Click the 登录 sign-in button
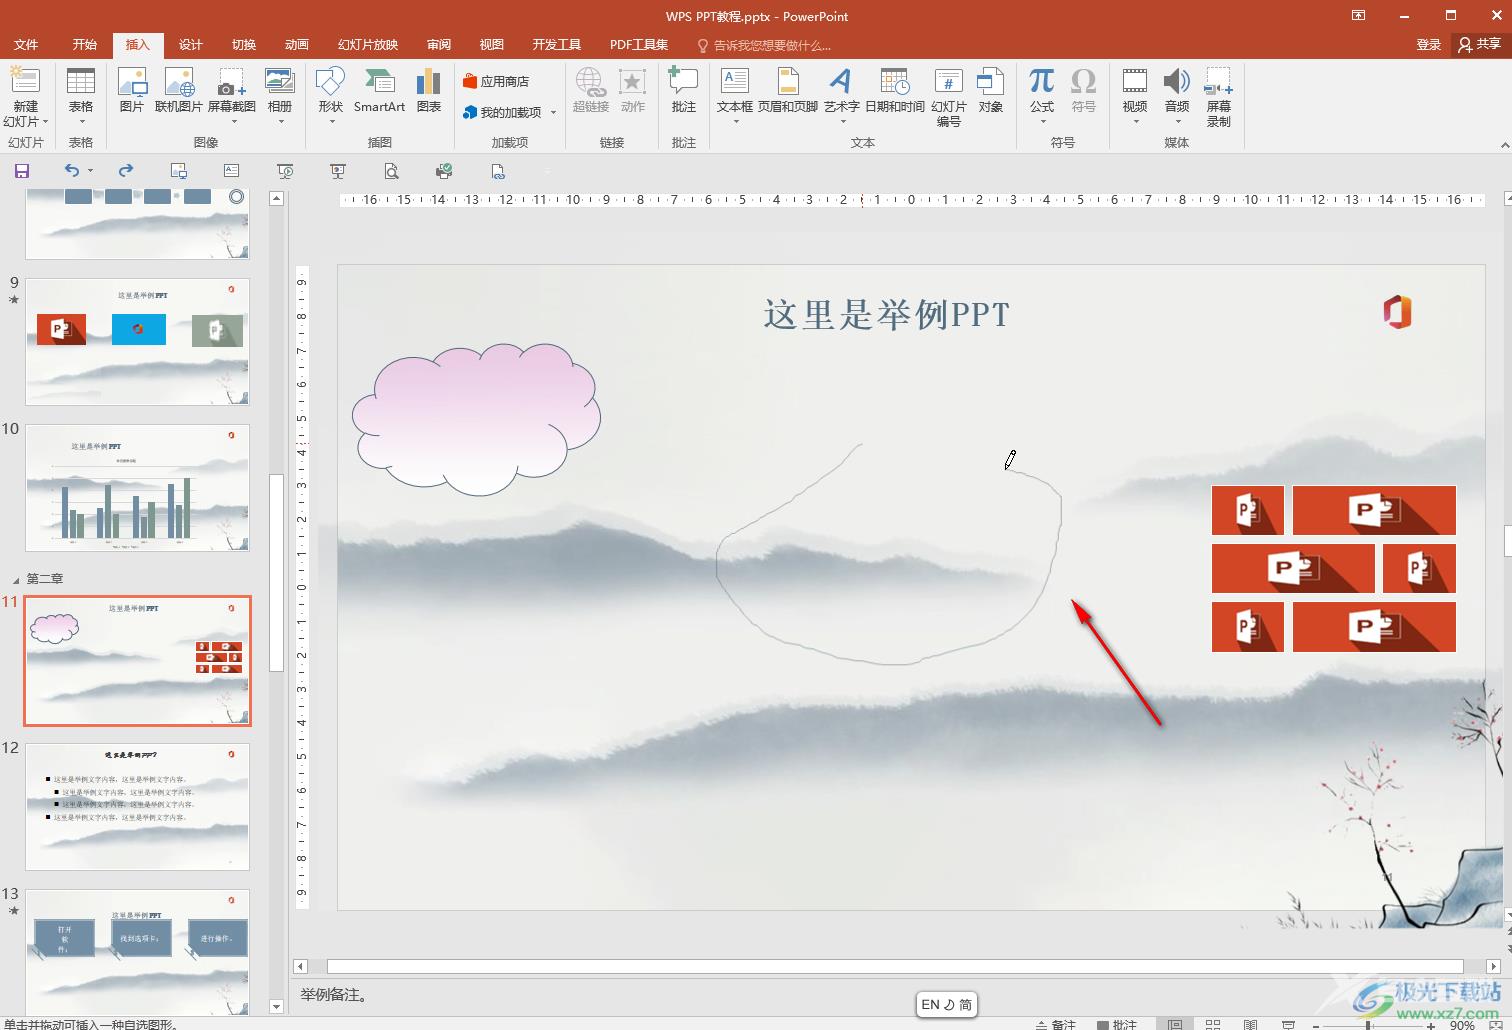Screen dimensions: 1512x1030 1429,45
